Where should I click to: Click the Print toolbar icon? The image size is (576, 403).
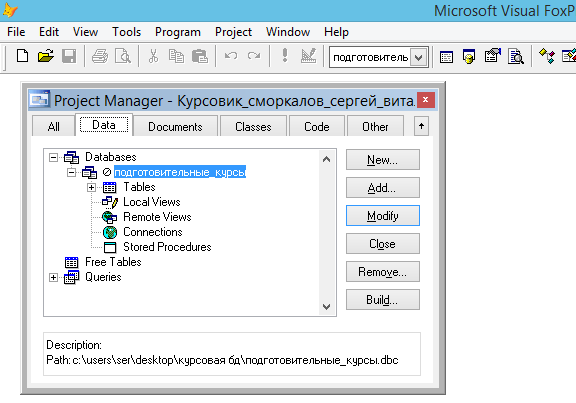tap(100, 56)
